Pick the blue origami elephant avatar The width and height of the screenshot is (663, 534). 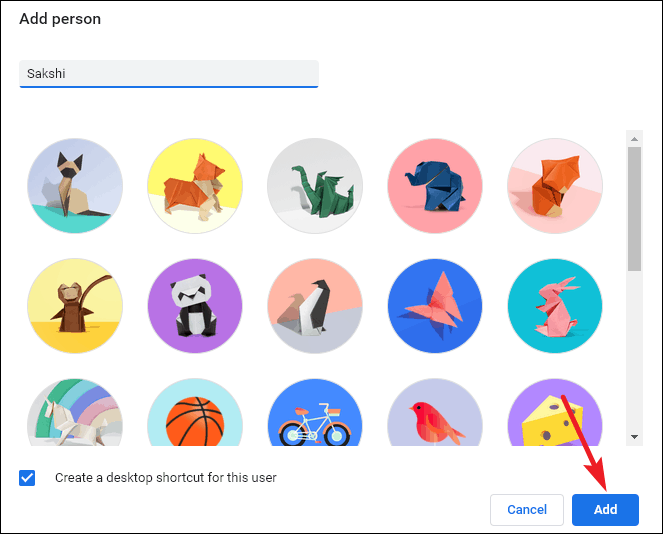tap(435, 186)
